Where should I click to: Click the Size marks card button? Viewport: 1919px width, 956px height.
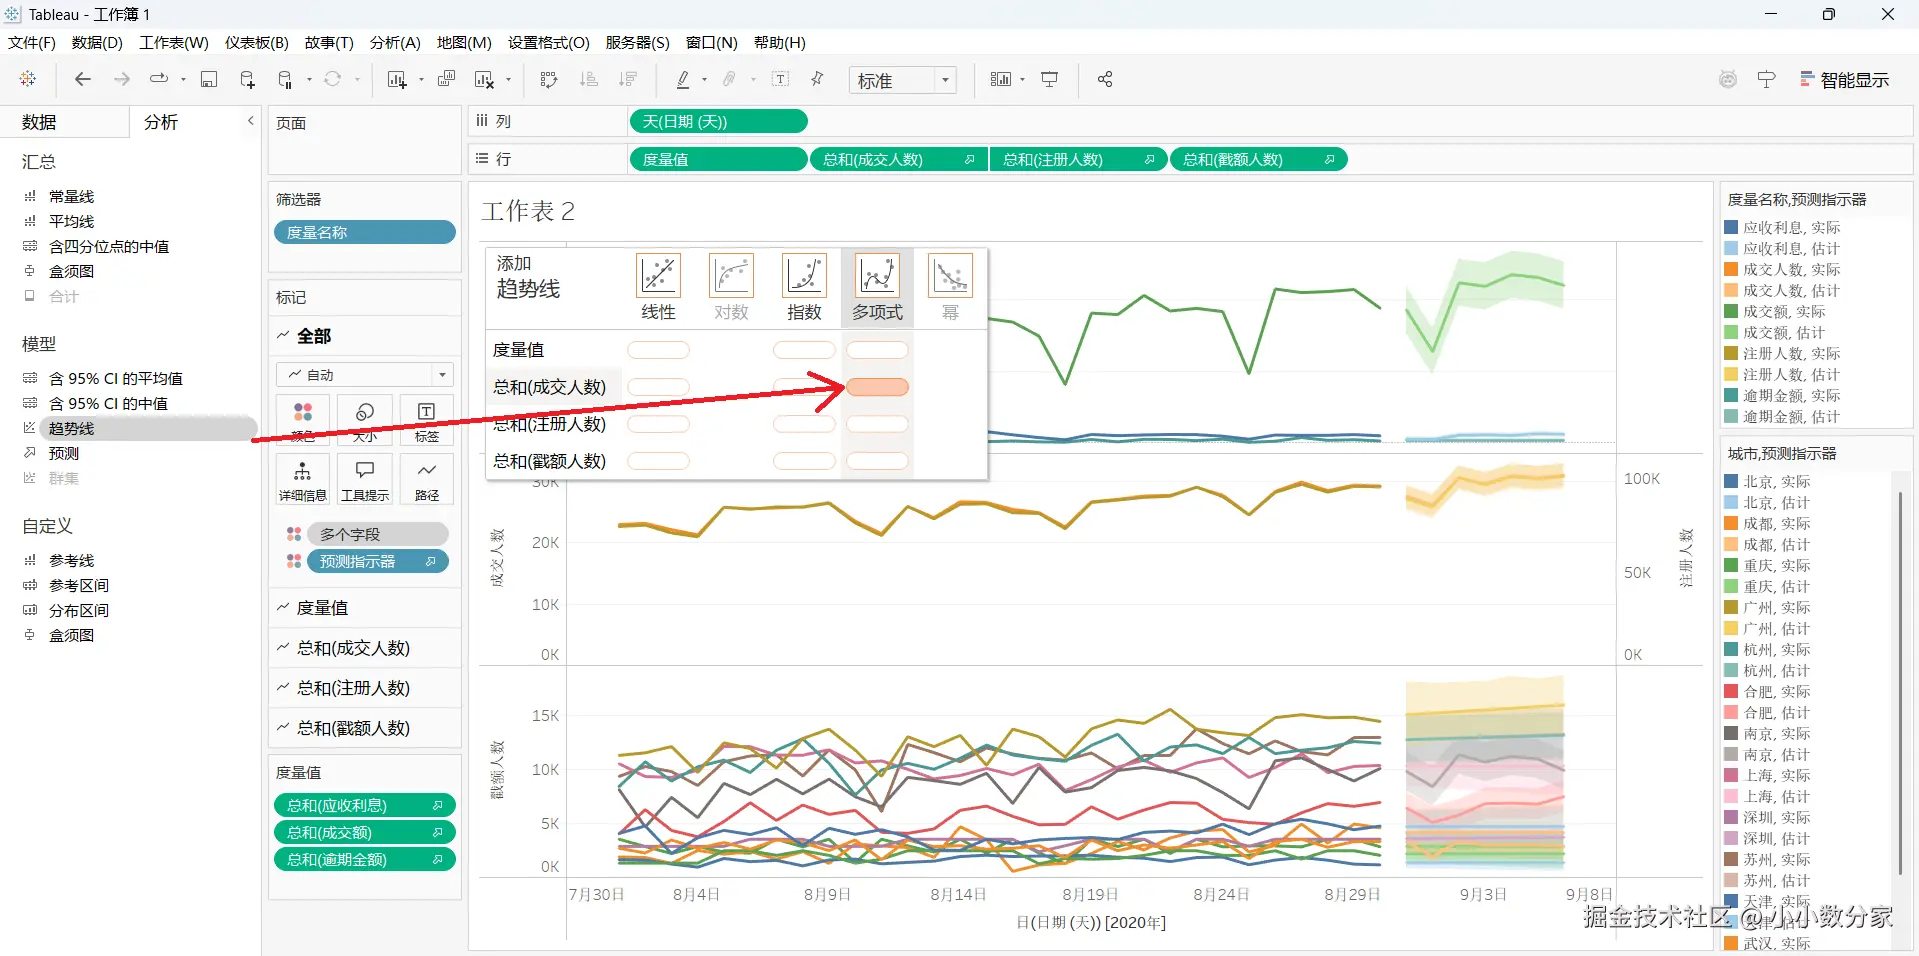point(365,420)
